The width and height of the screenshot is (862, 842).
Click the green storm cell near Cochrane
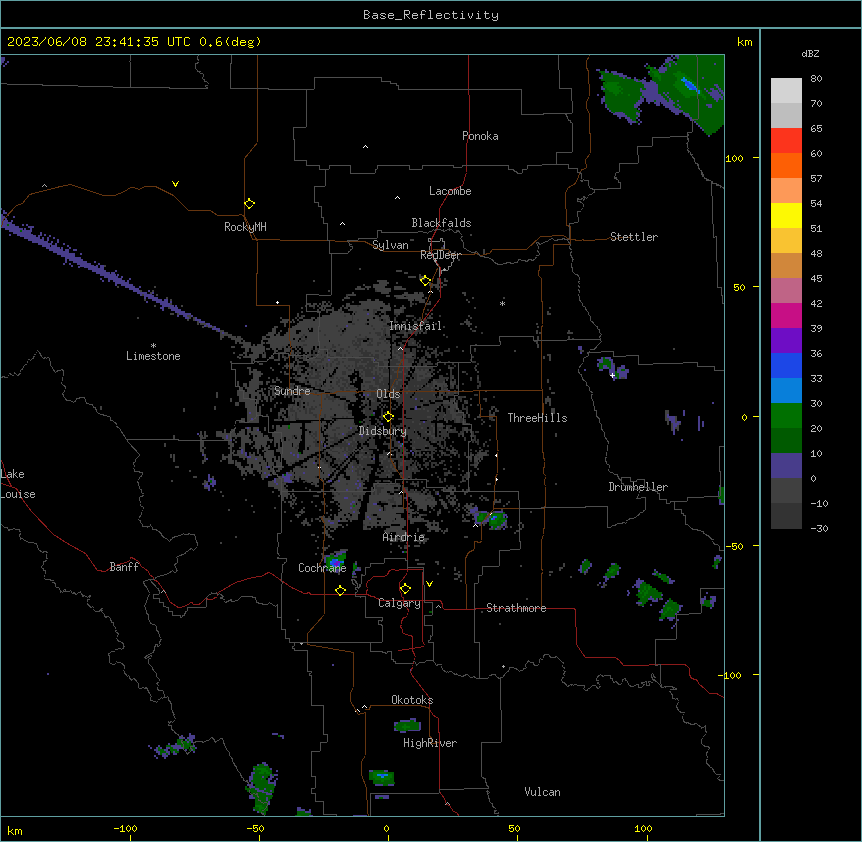336,561
